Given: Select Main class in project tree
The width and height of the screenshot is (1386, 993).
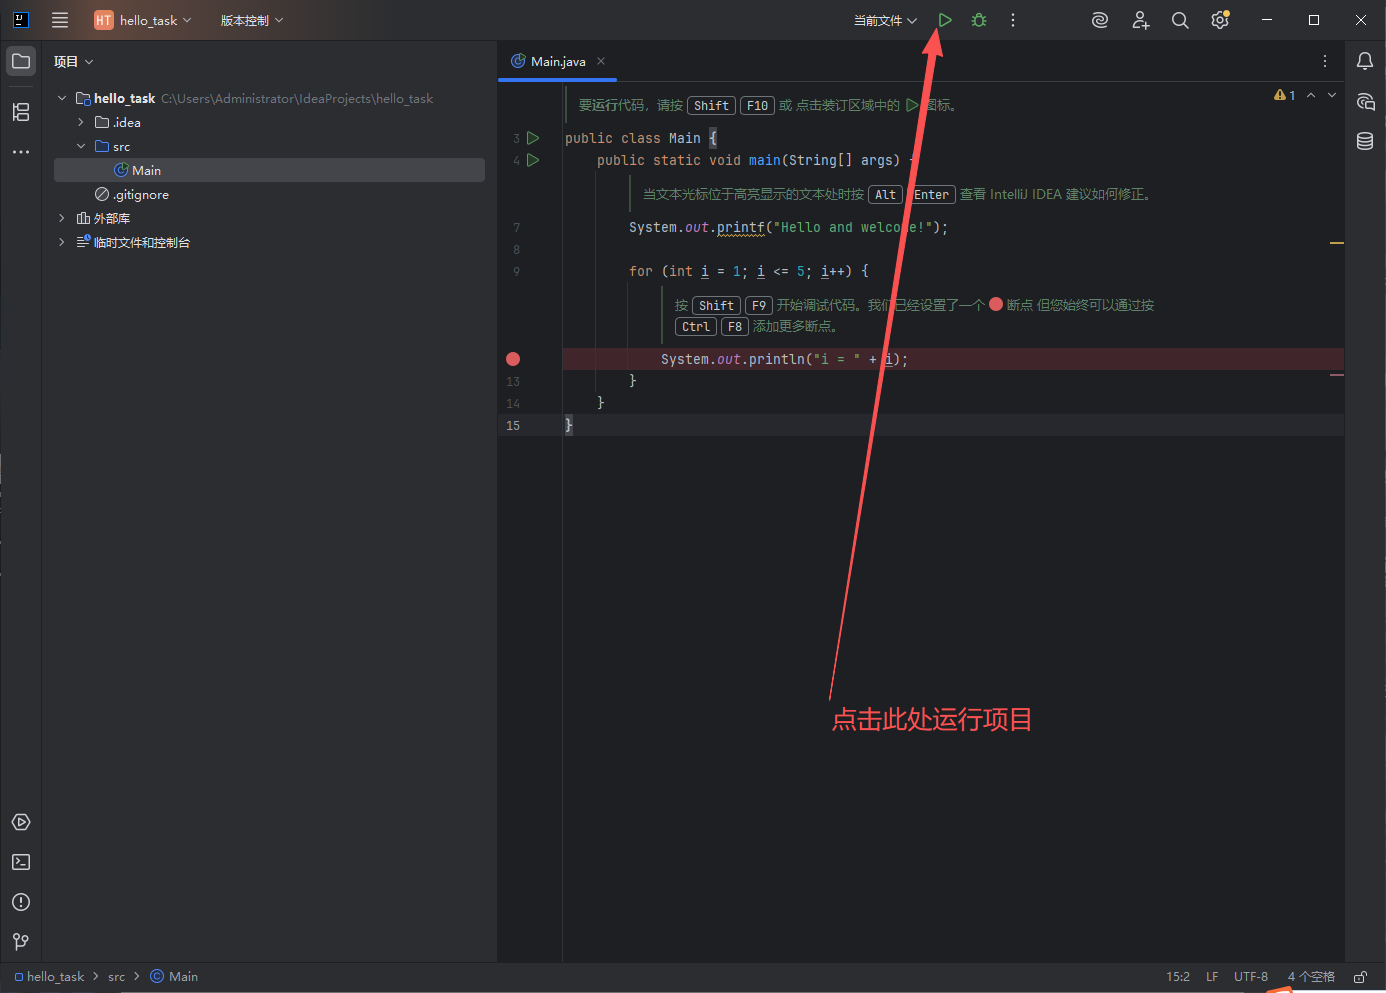Looking at the screenshot, I should pyautogui.click(x=269, y=170).
